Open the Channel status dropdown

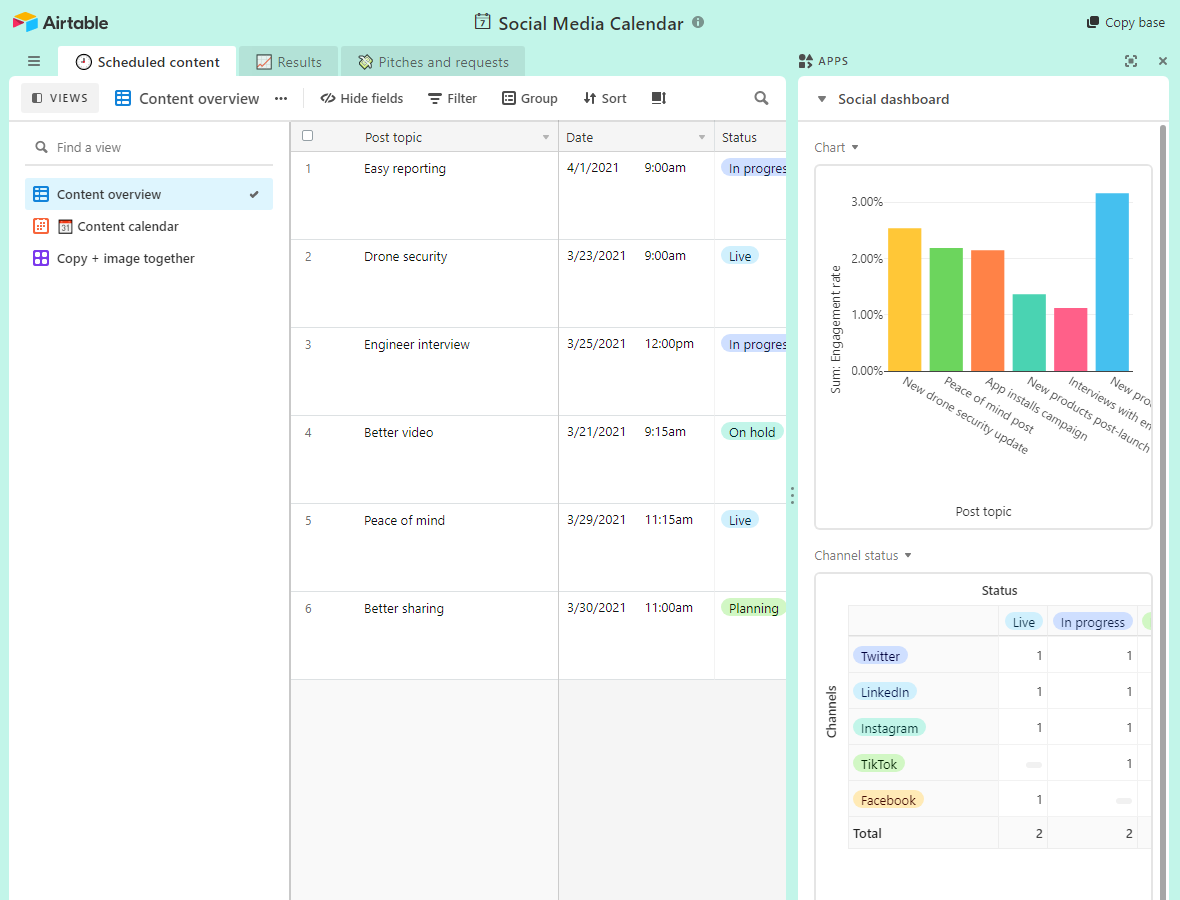click(908, 555)
